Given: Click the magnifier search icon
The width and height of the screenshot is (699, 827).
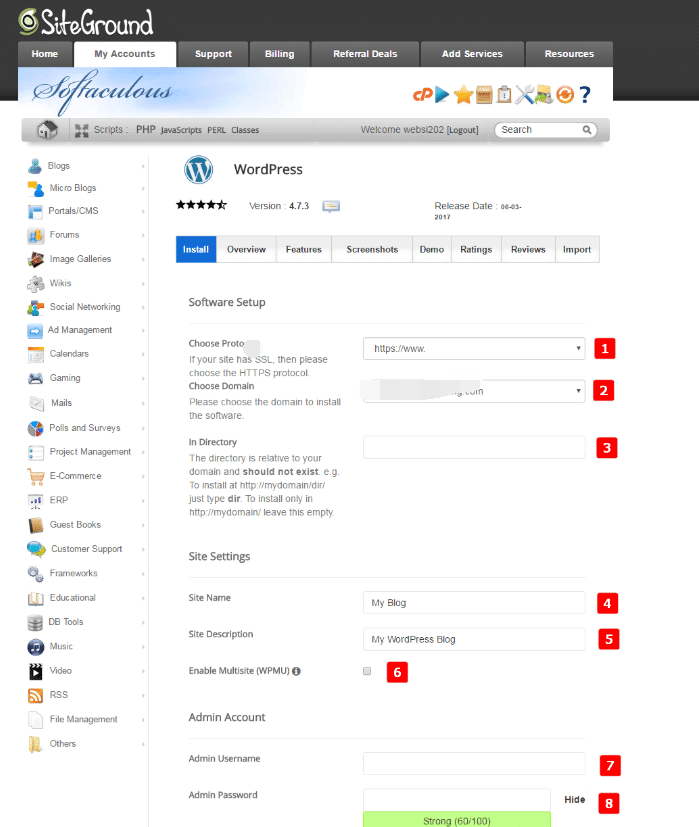Looking at the screenshot, I should pos(587,130).
